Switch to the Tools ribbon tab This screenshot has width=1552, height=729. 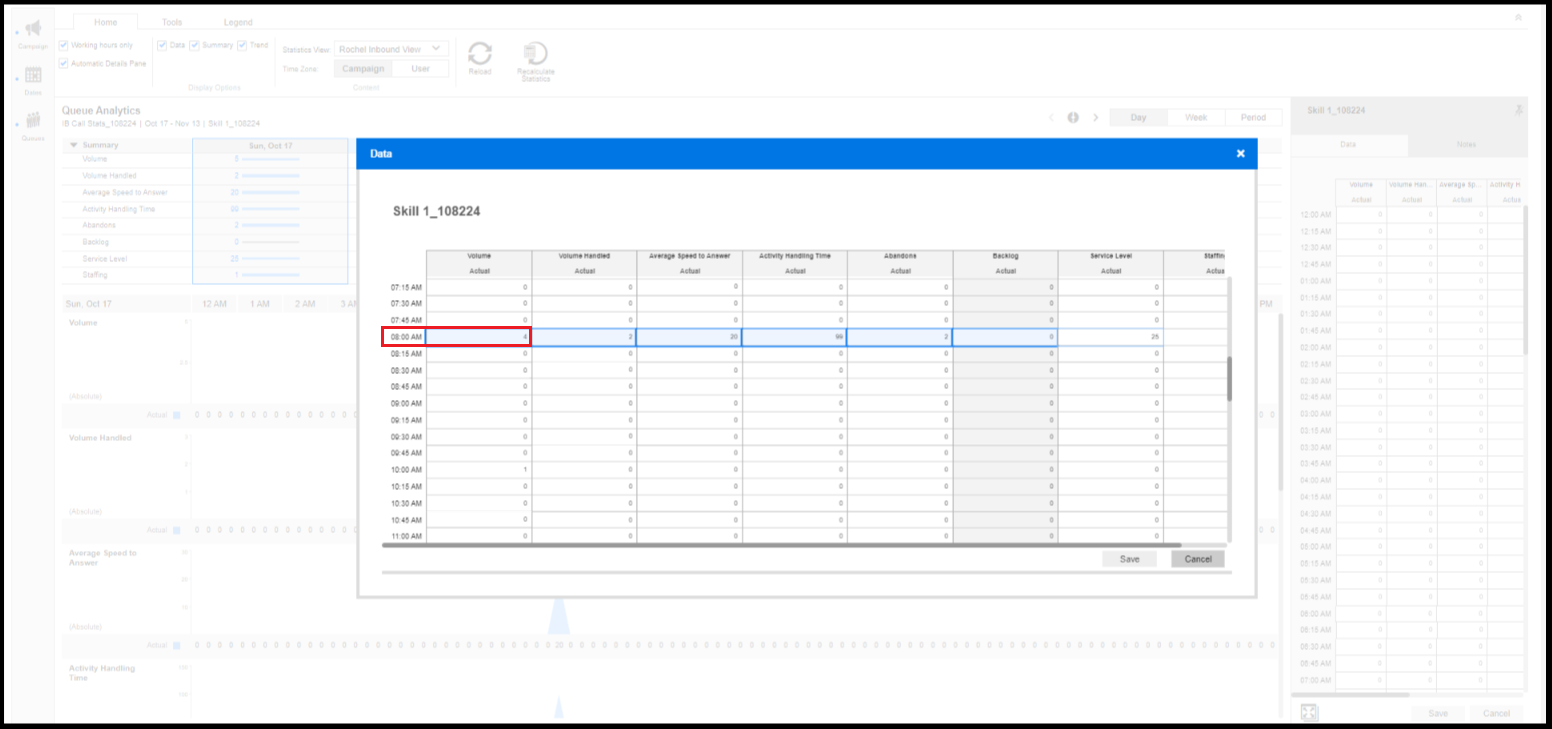(x=172, y=22)
